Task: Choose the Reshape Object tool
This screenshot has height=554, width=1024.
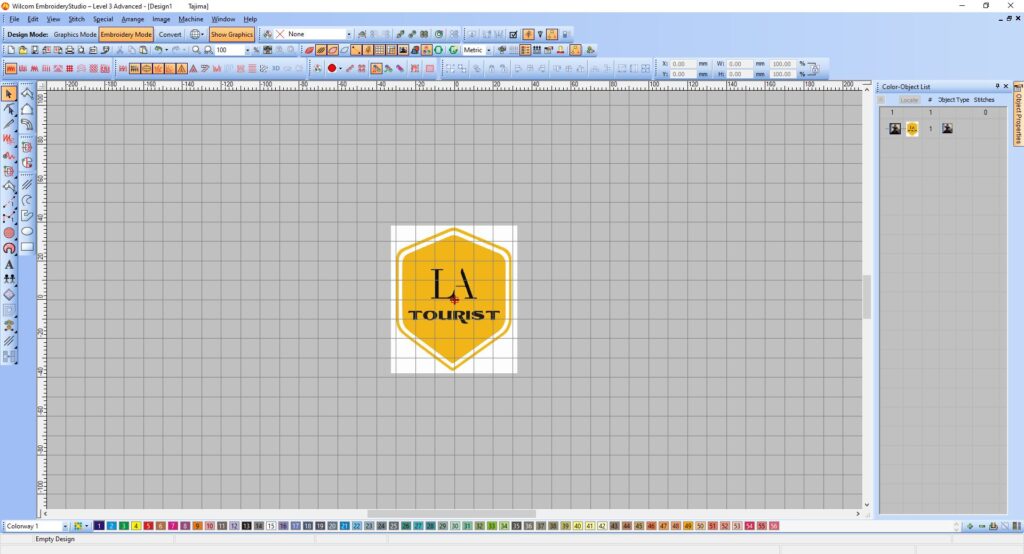Action: click(x=9, y=109)
